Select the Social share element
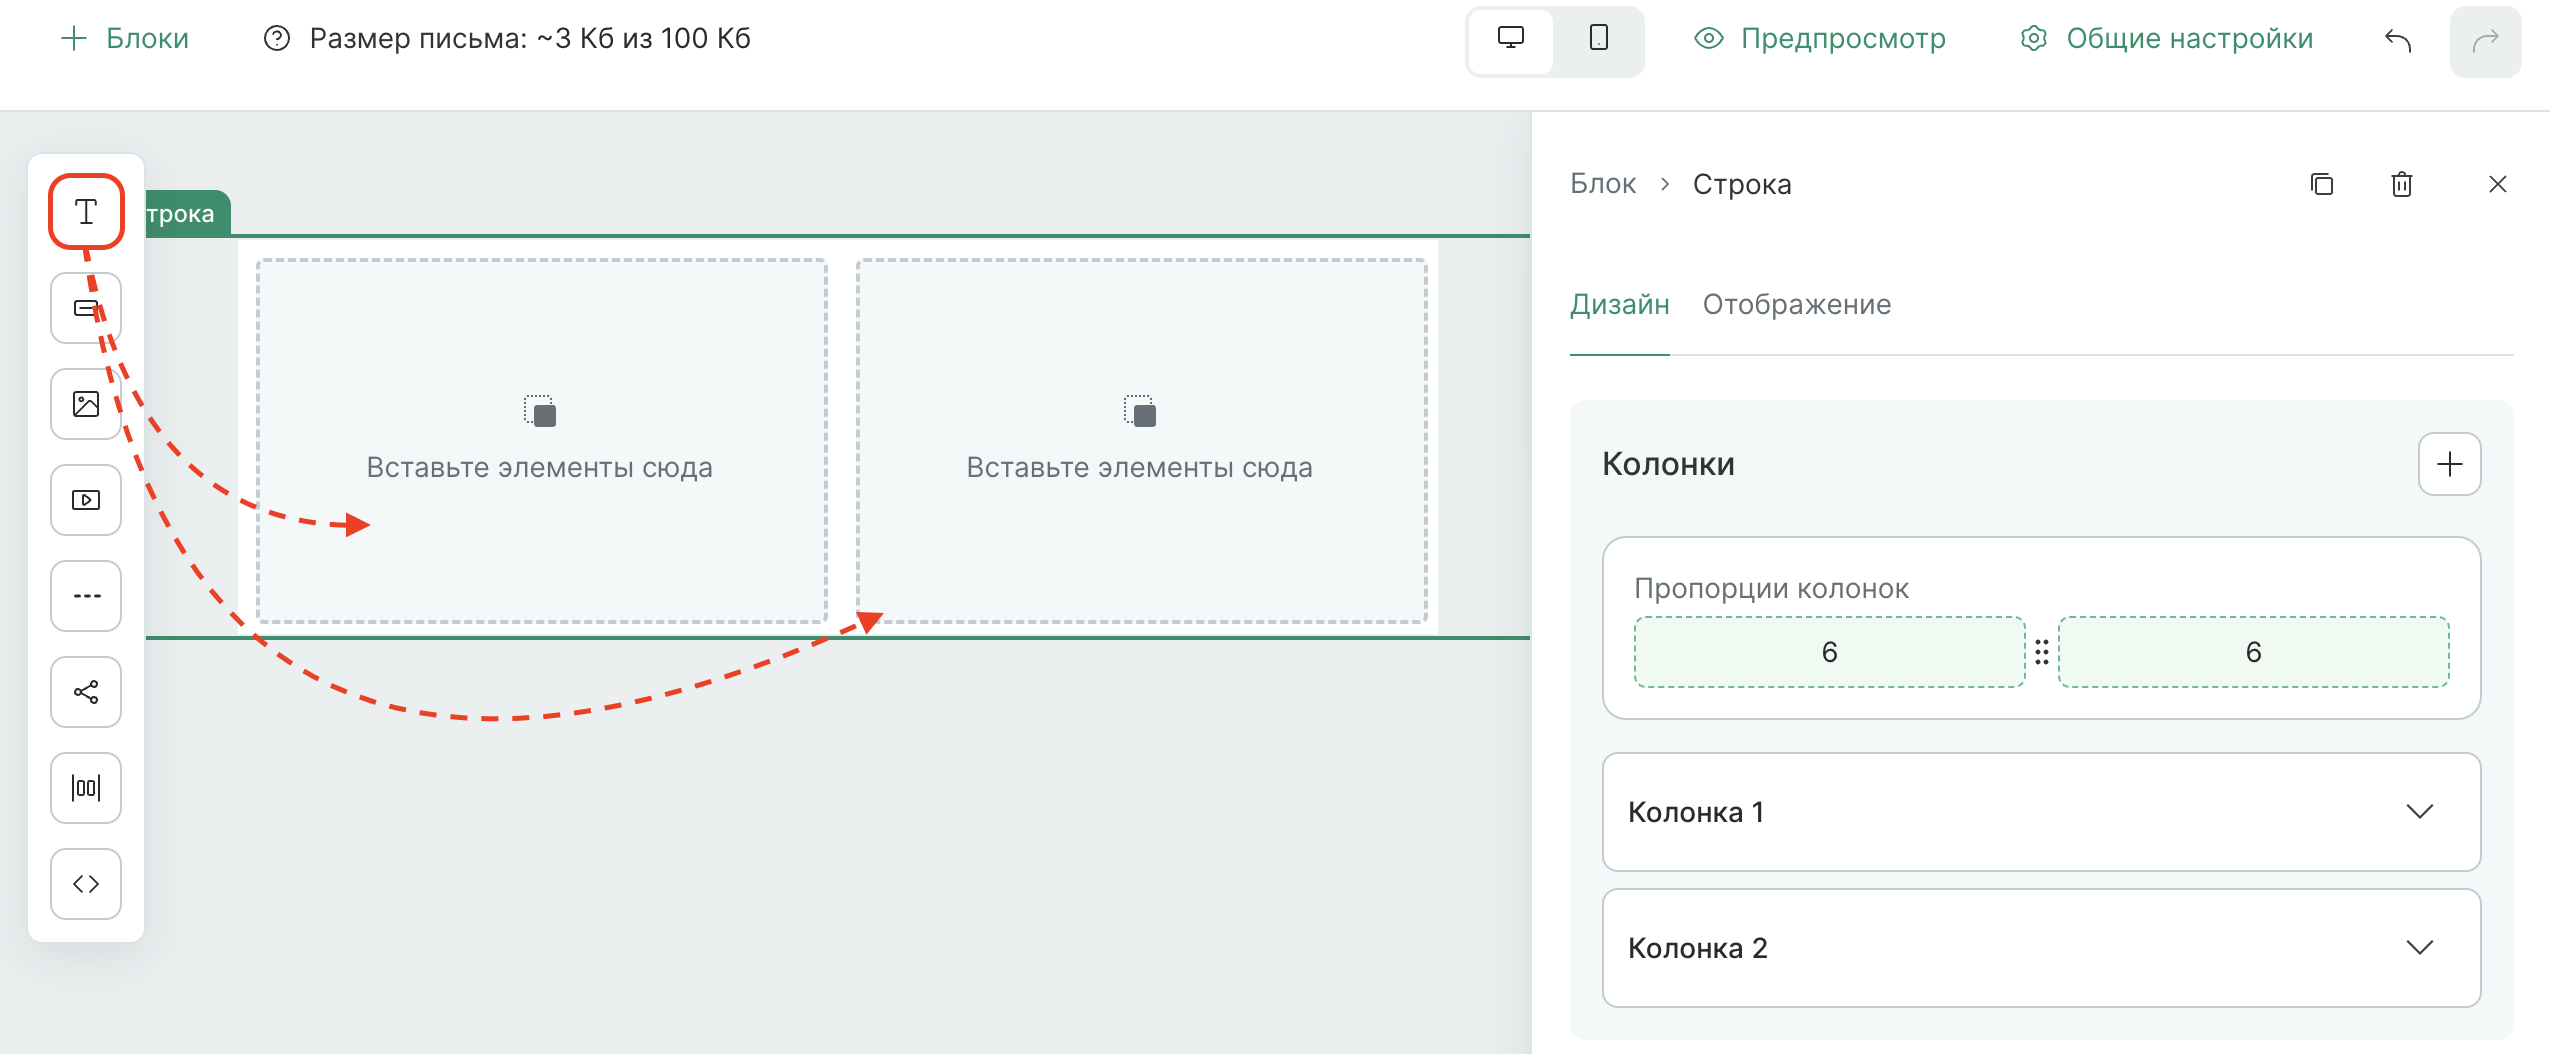The width and height of the screenshot is (2550, 1054). pos(86,692)
